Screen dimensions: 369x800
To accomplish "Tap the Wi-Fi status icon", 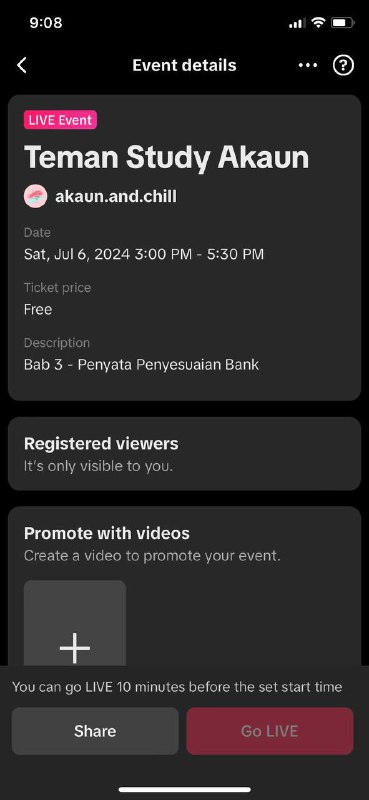I will pyautogui.click(x=318, y=23).
